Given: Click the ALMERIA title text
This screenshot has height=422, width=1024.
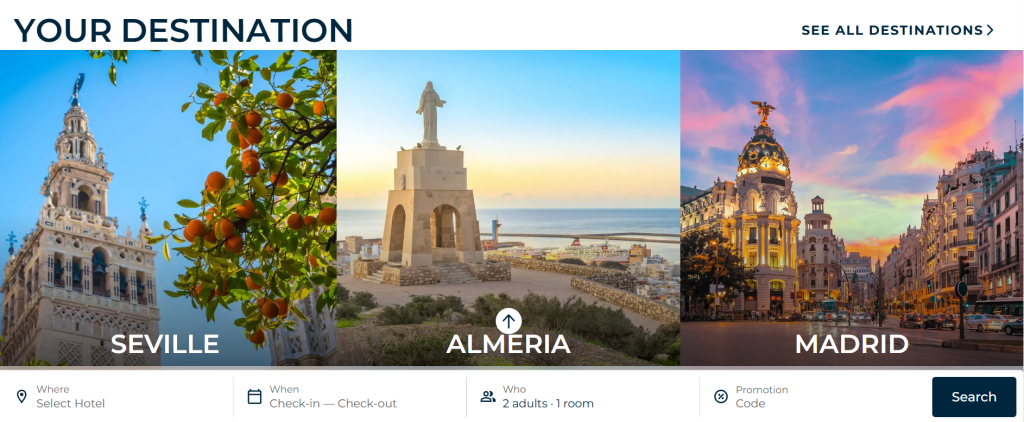Looking at the screenshot, I should [509, 344].
